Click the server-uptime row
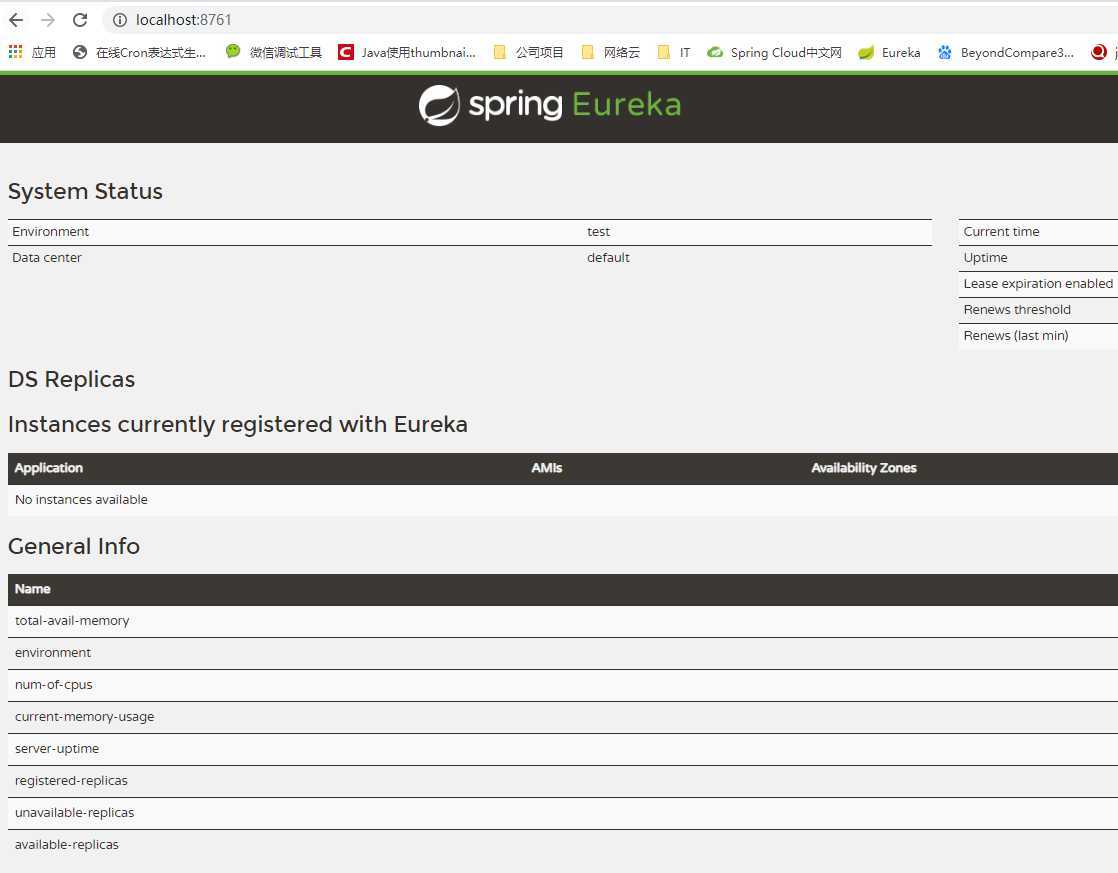 (x=563, y=749)
